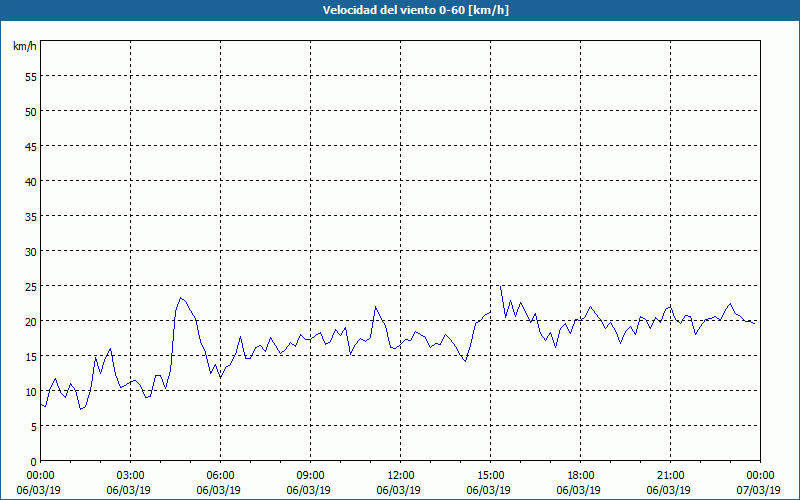Select the '06/03/19' date beneath the 09:00 label

[308, 490]
